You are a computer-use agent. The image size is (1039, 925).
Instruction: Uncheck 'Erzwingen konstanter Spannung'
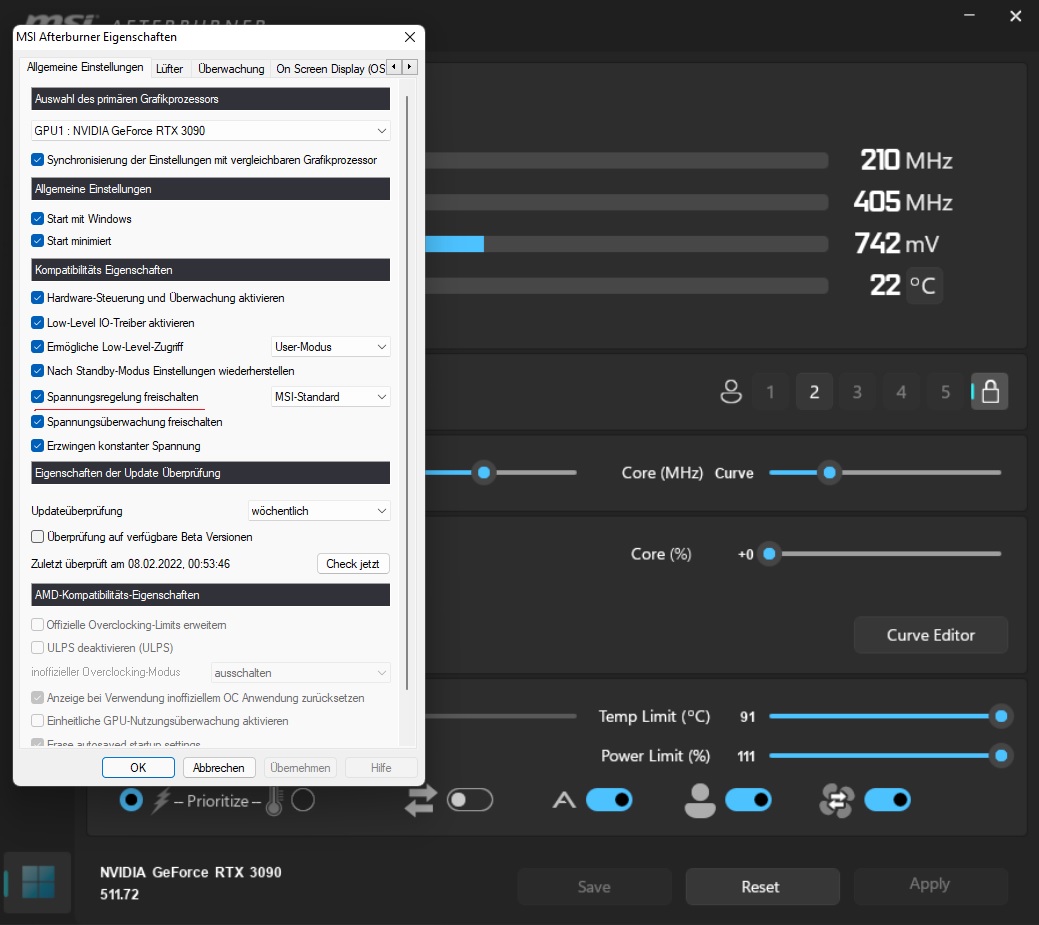[x=38, y=446]
